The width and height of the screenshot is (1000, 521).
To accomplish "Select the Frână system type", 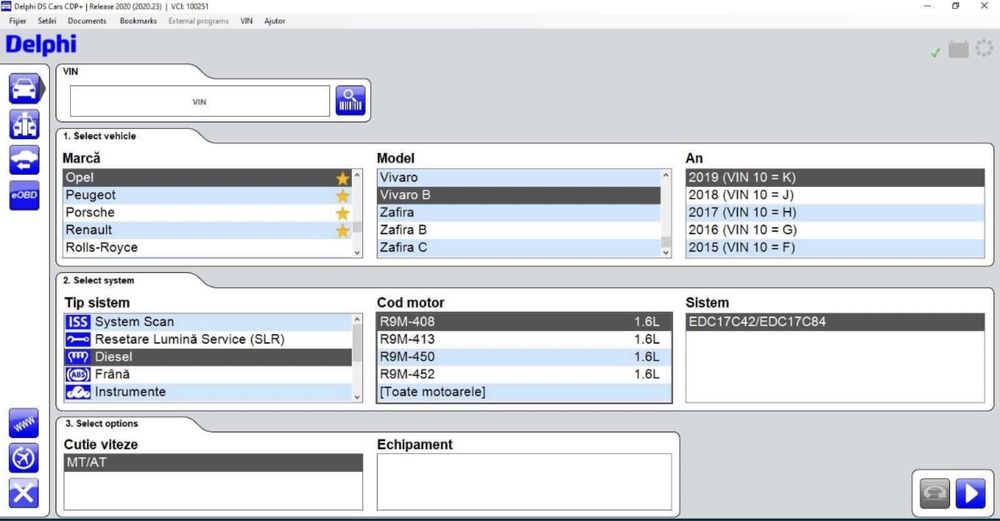I will [207, 374].
